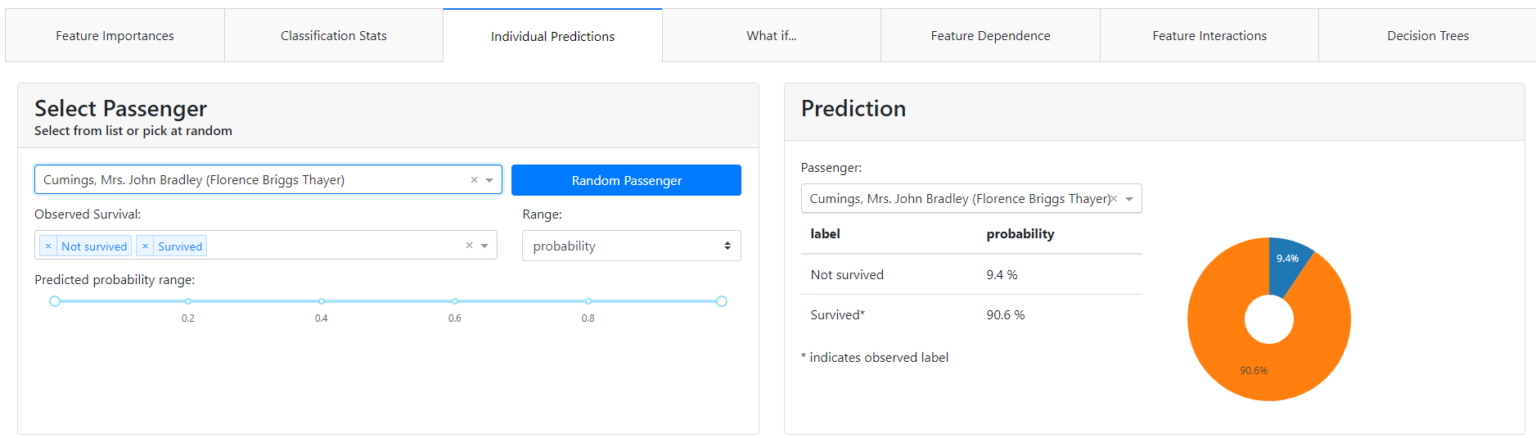
Task: Switch to the Decision Trees tab
Action: tap(1427, 36)
